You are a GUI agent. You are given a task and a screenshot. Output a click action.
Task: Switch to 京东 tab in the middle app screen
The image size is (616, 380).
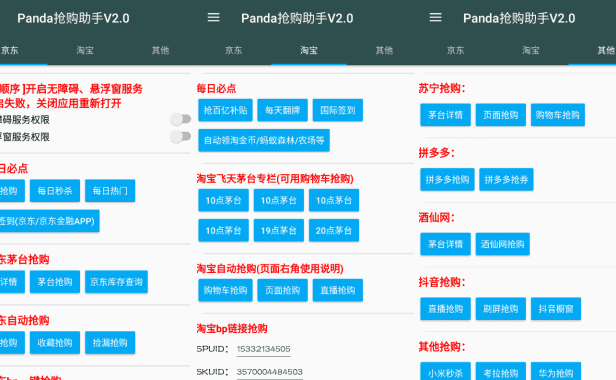tap(233, 50)
